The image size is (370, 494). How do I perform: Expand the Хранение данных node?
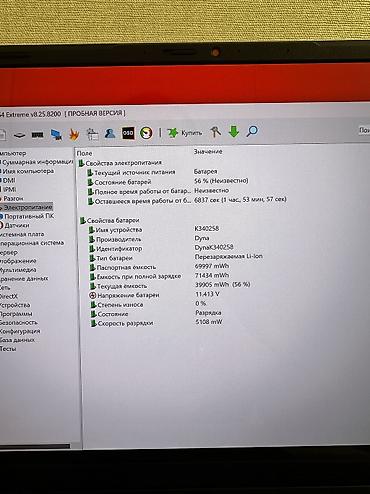click(24, 278)
